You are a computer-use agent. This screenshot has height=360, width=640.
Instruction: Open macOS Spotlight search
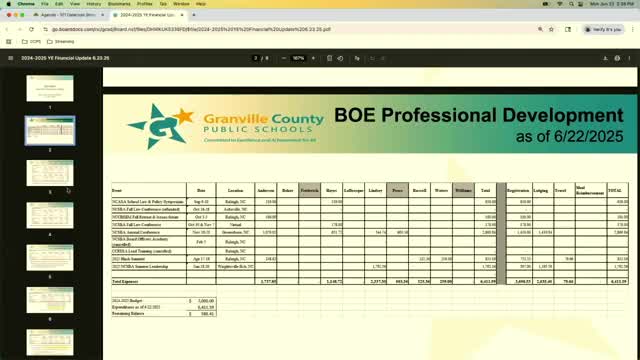(571, 4)
